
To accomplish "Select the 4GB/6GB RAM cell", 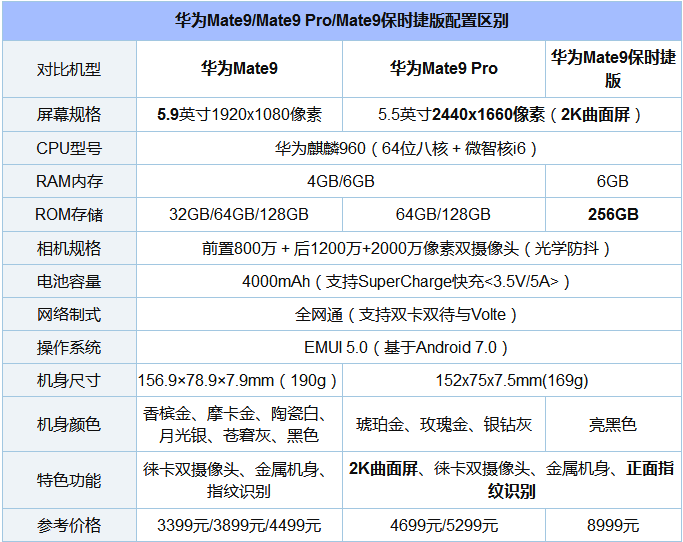I will [341, 181].
